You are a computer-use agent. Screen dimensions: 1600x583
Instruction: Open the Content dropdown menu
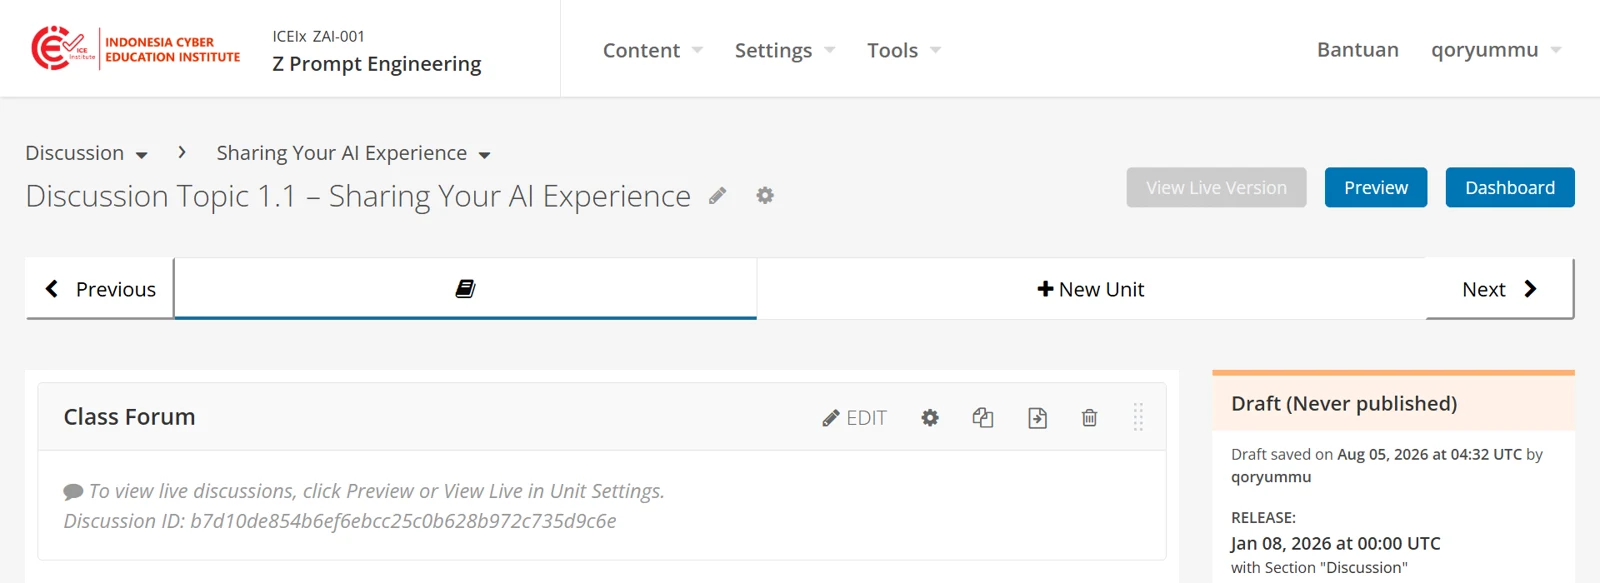tap(653, 50)
